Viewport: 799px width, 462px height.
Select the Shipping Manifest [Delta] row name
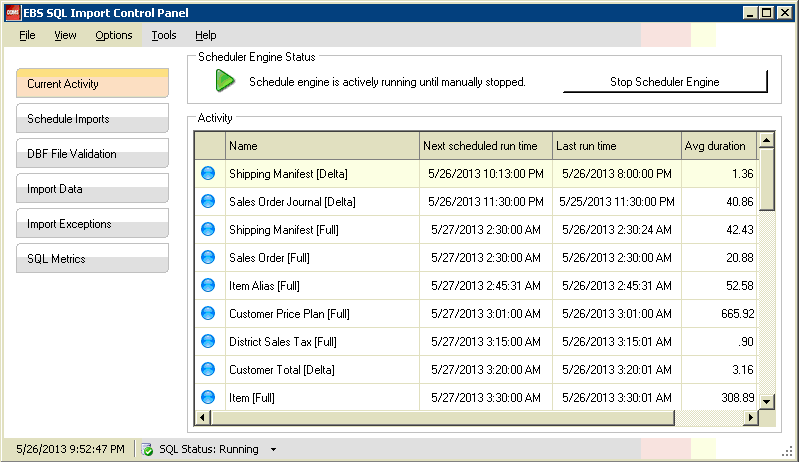point(288,174)
